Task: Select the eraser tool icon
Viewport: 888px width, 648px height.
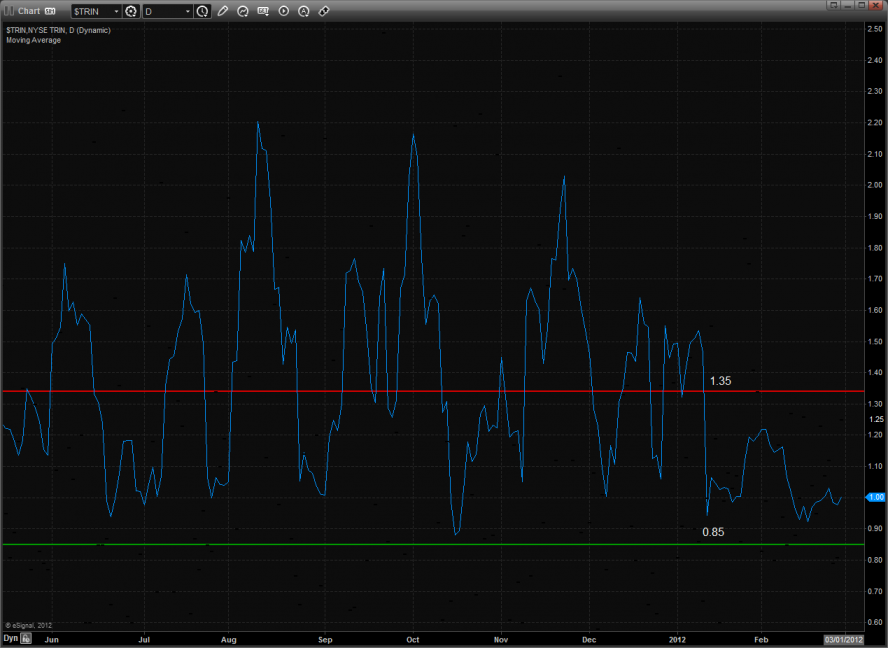Action: pyautogui.click(x=325, y=11)
